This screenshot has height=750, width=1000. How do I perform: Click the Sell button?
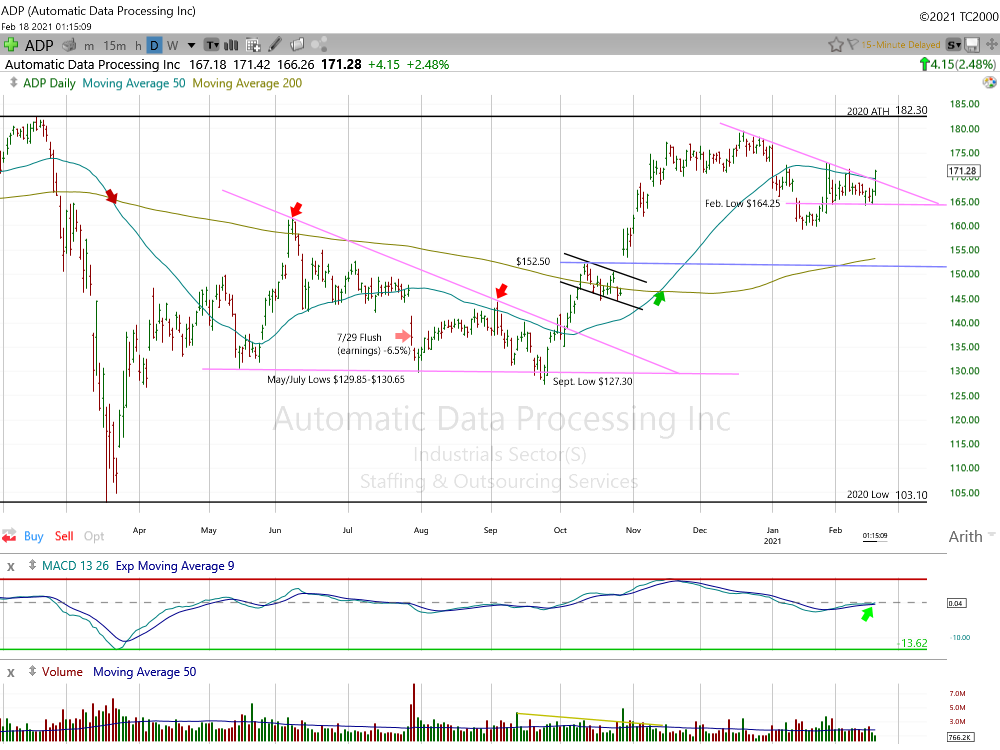click(x=64, y=536)
